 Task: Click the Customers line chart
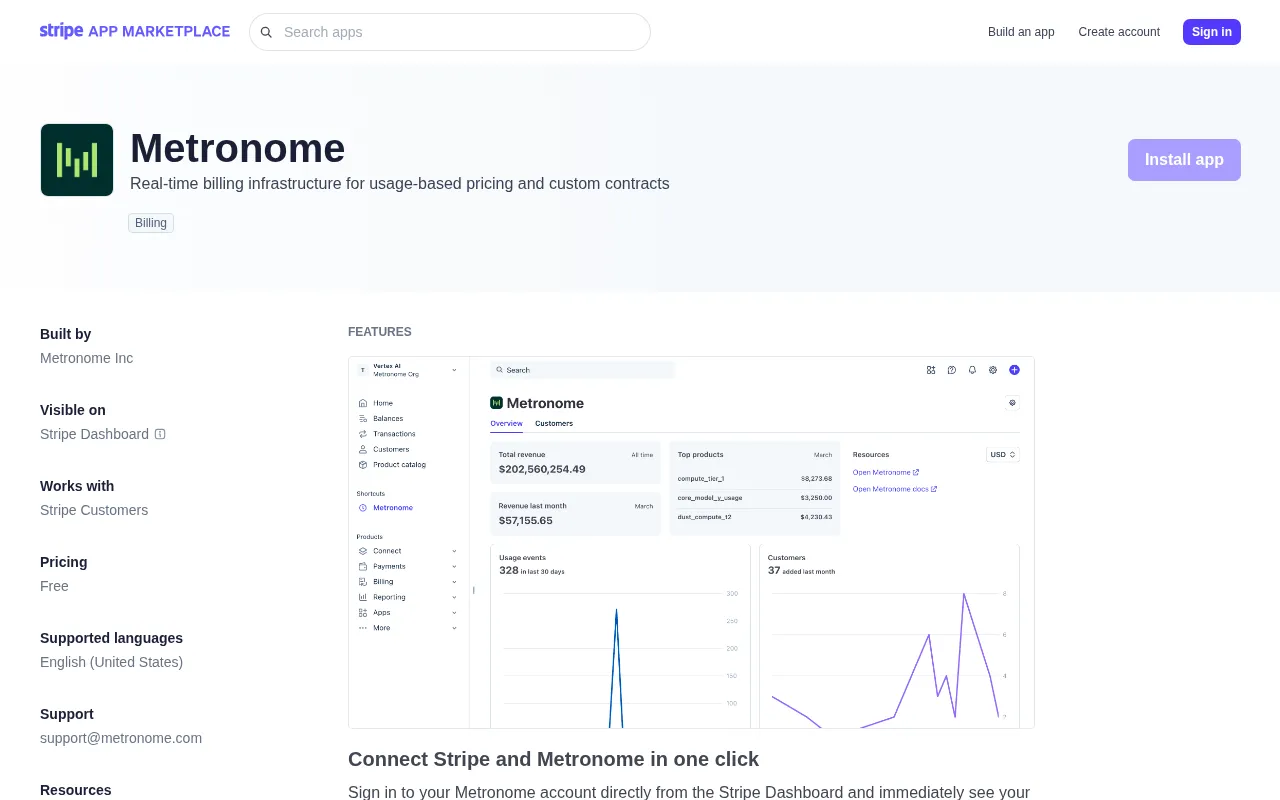coord(890,636)
